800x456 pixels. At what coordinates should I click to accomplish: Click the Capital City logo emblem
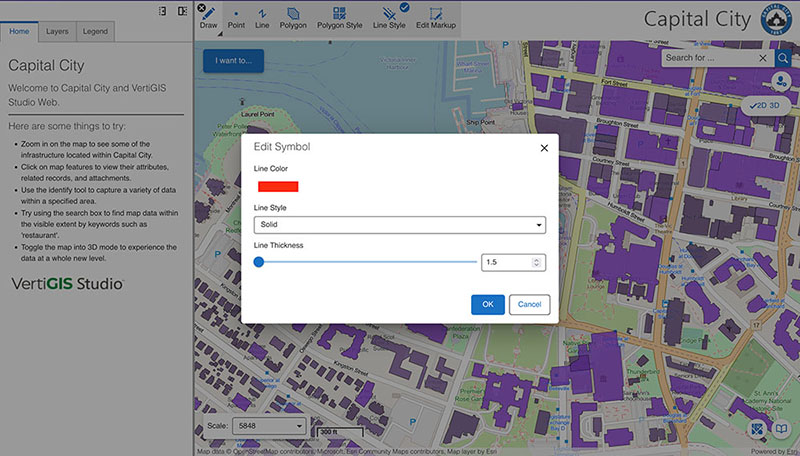(776, 19)
